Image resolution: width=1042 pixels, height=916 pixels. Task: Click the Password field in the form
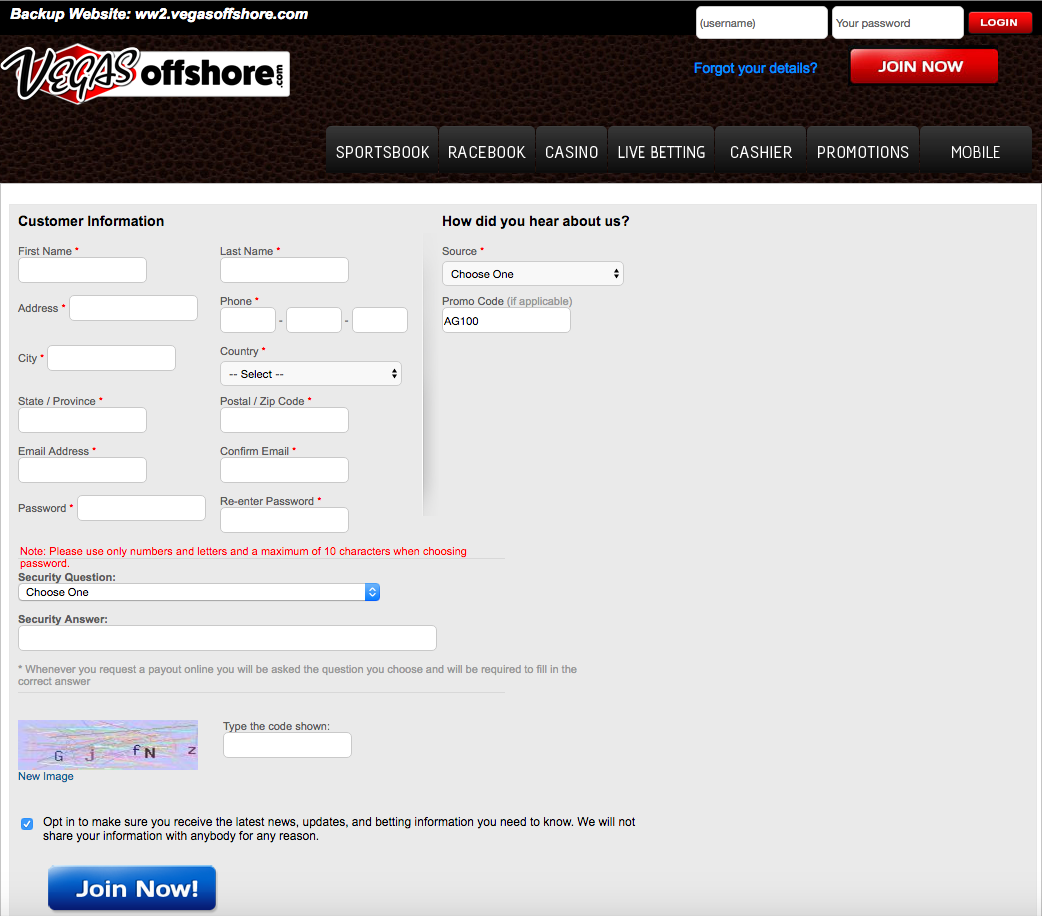(x=142, y=508)
